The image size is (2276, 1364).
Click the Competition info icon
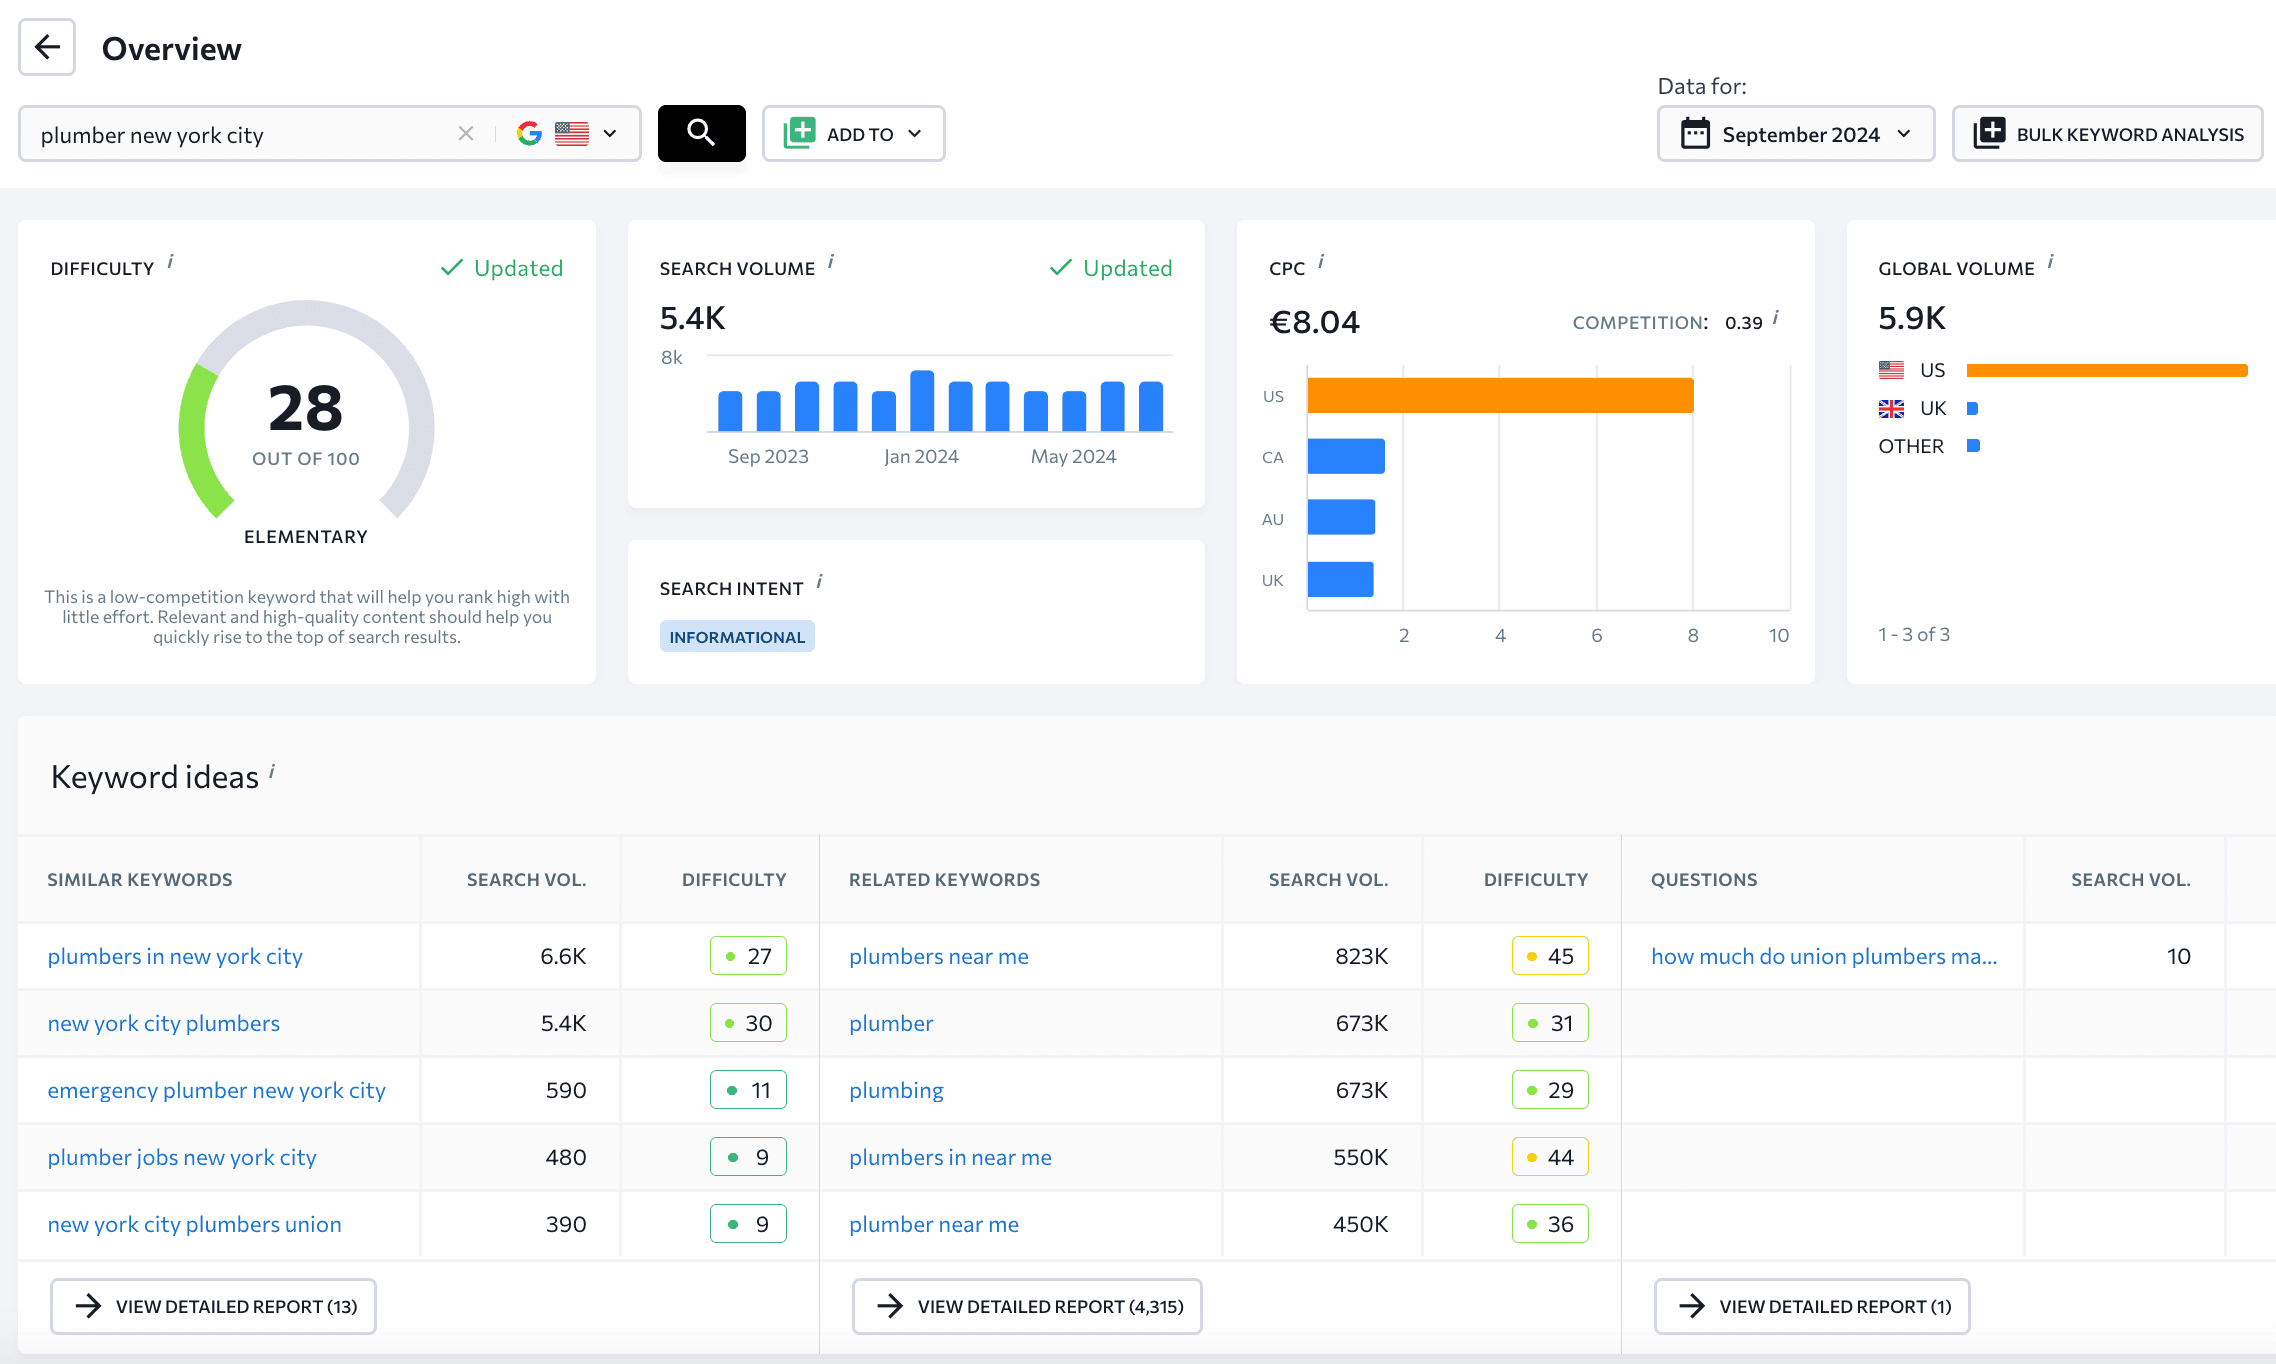click(x=1776, y=318)
